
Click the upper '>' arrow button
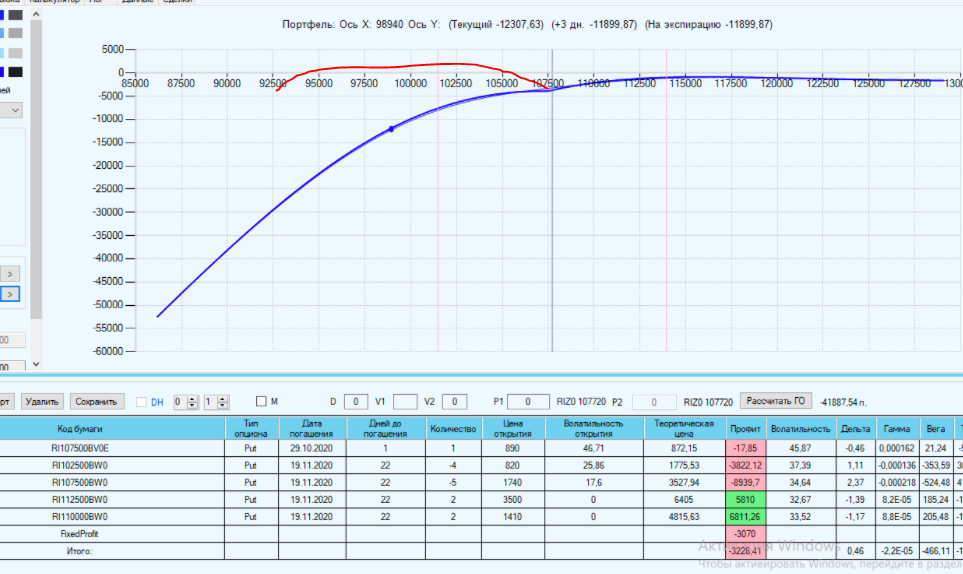(10, 274)
